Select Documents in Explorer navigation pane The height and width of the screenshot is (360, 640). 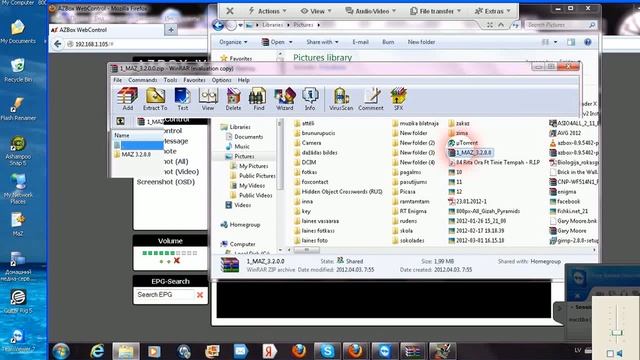click(x=249, y=137)
